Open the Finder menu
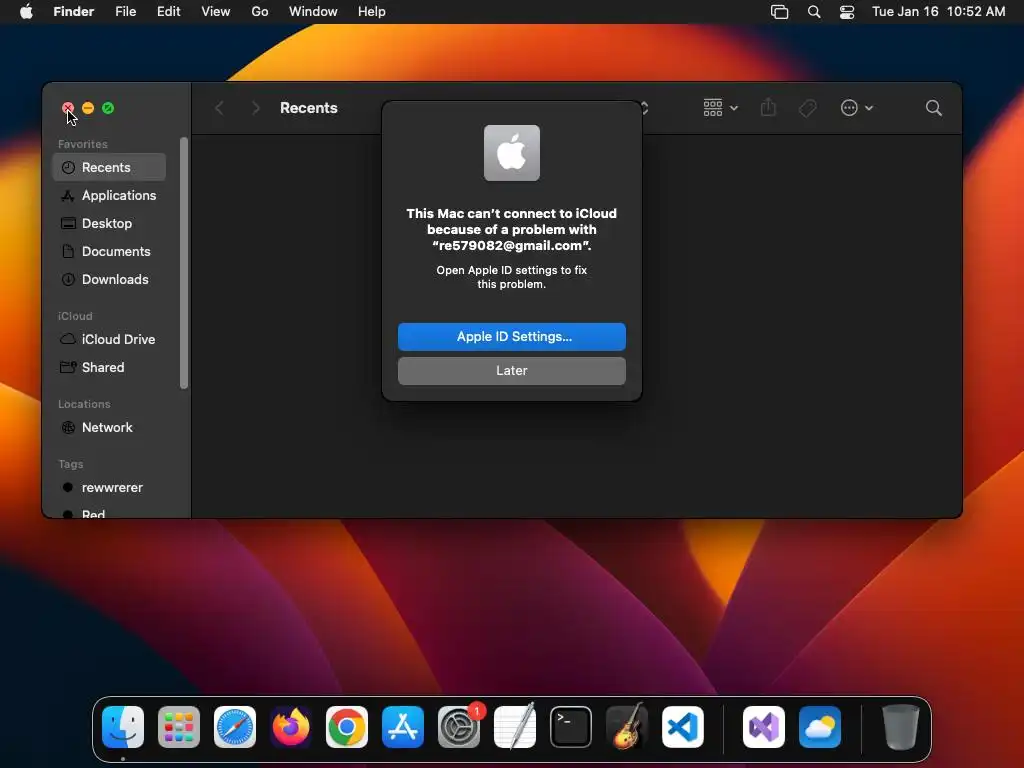Viewport: 1024px width, 768px height. pyautogui.click(x=73, y=12)
